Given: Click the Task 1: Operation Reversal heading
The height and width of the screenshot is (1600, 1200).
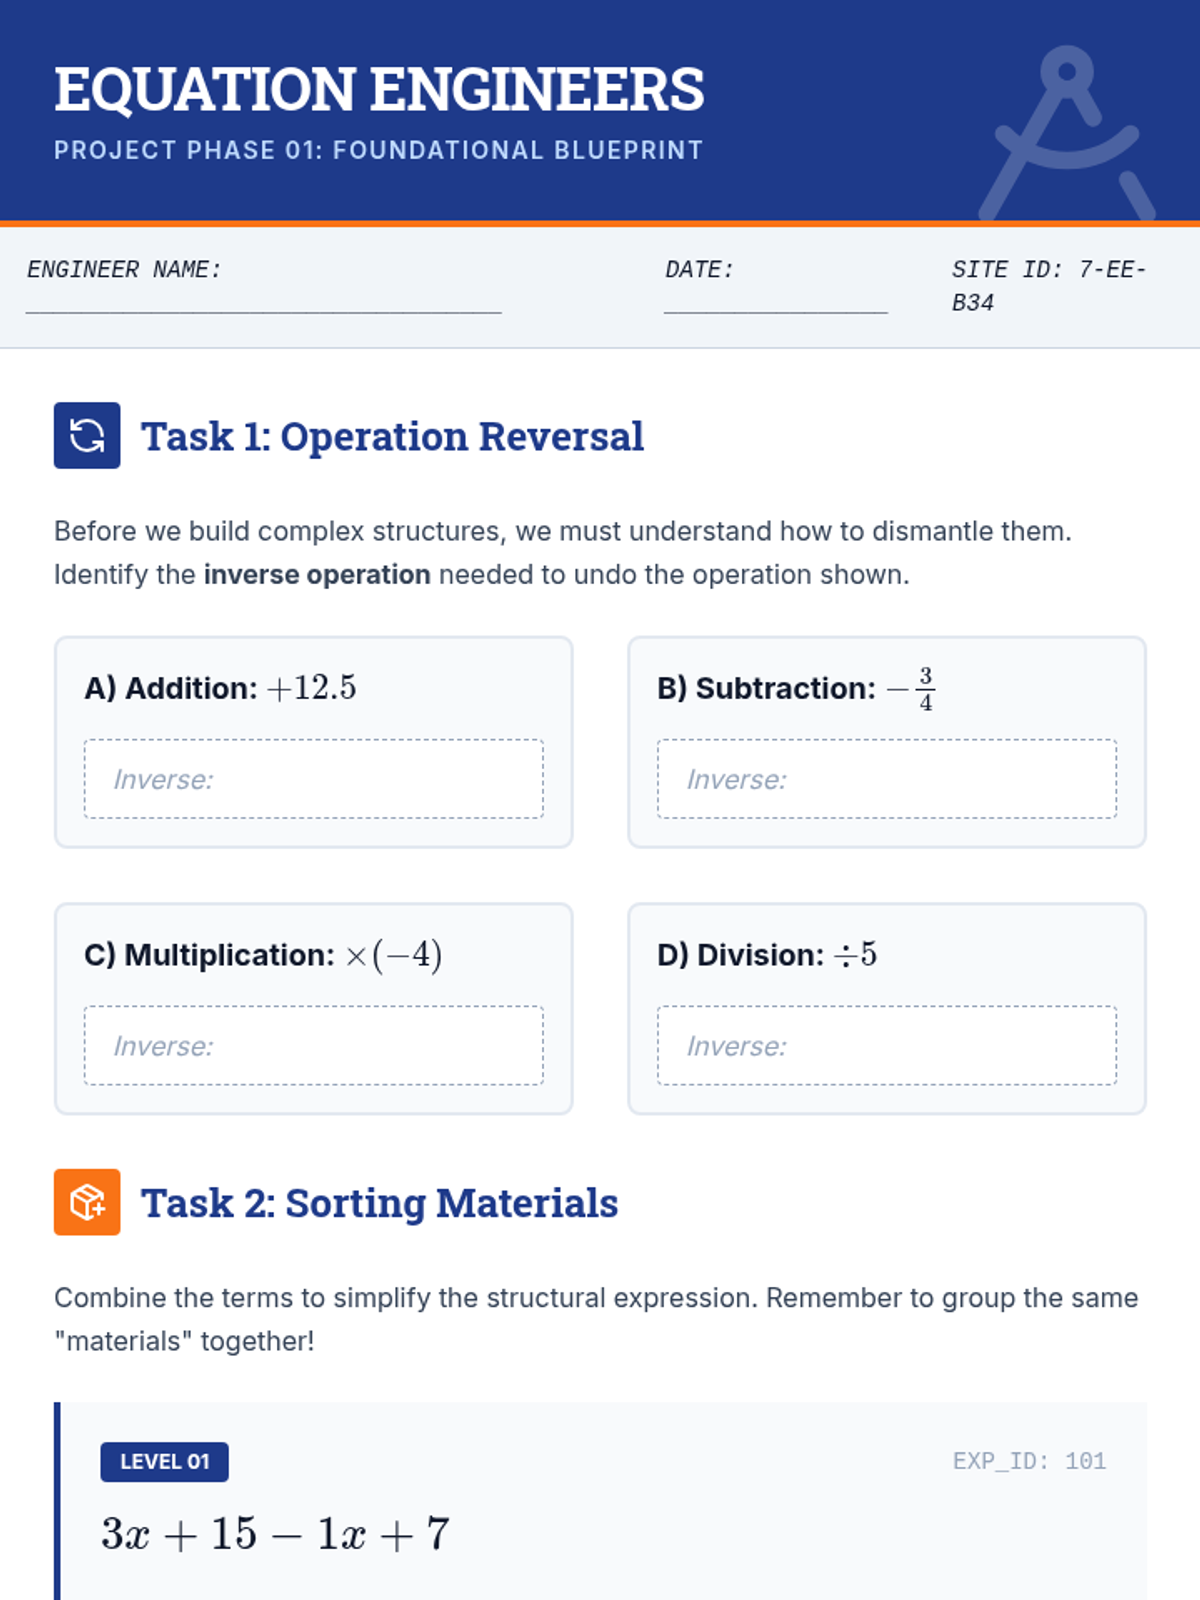Looking at the screenshot, I should point(392,437).
